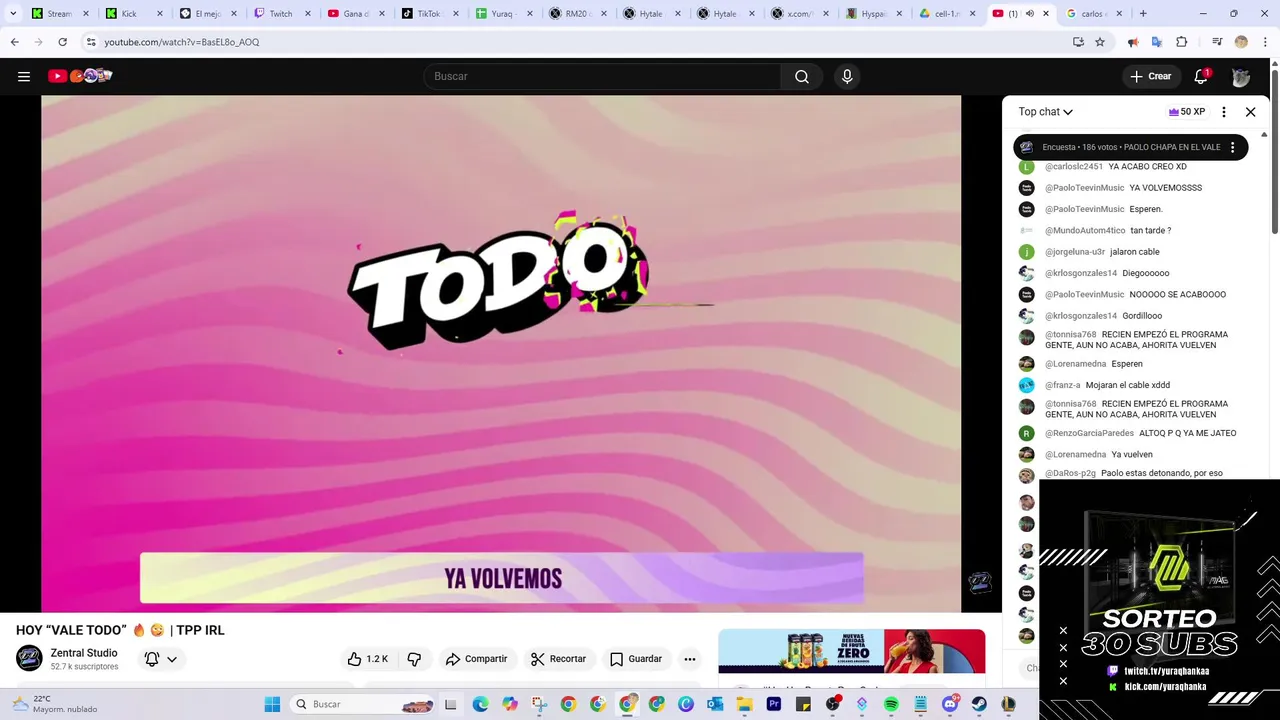Open the poll banner options menu
This screenshot has width=1280, height=720.
click(1232, 147)
